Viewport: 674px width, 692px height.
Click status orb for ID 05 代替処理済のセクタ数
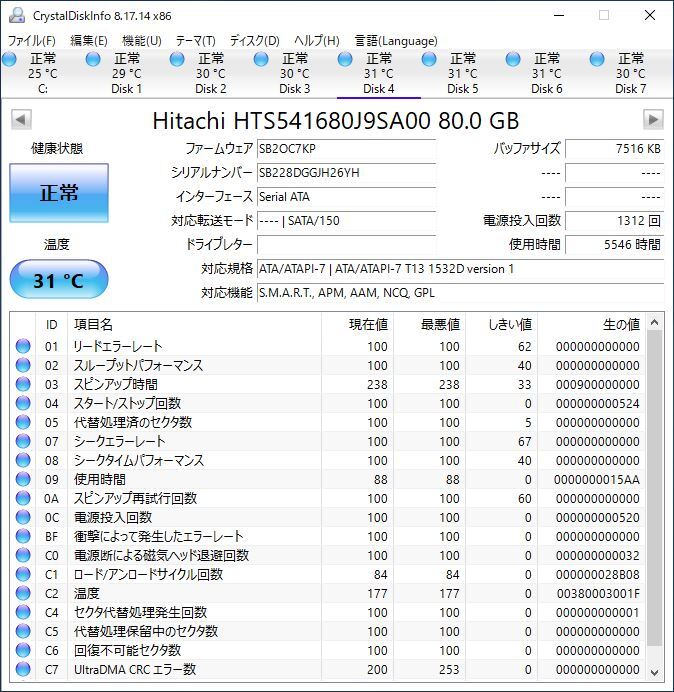[23, 422]
